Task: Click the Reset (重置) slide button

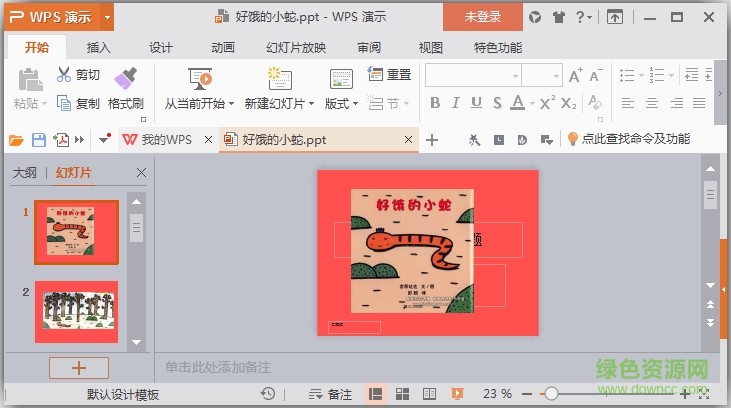Action: (x=389, y=74)
